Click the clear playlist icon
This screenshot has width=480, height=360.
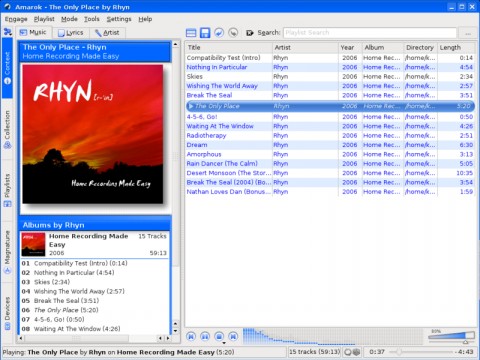[x=191, y=33]
